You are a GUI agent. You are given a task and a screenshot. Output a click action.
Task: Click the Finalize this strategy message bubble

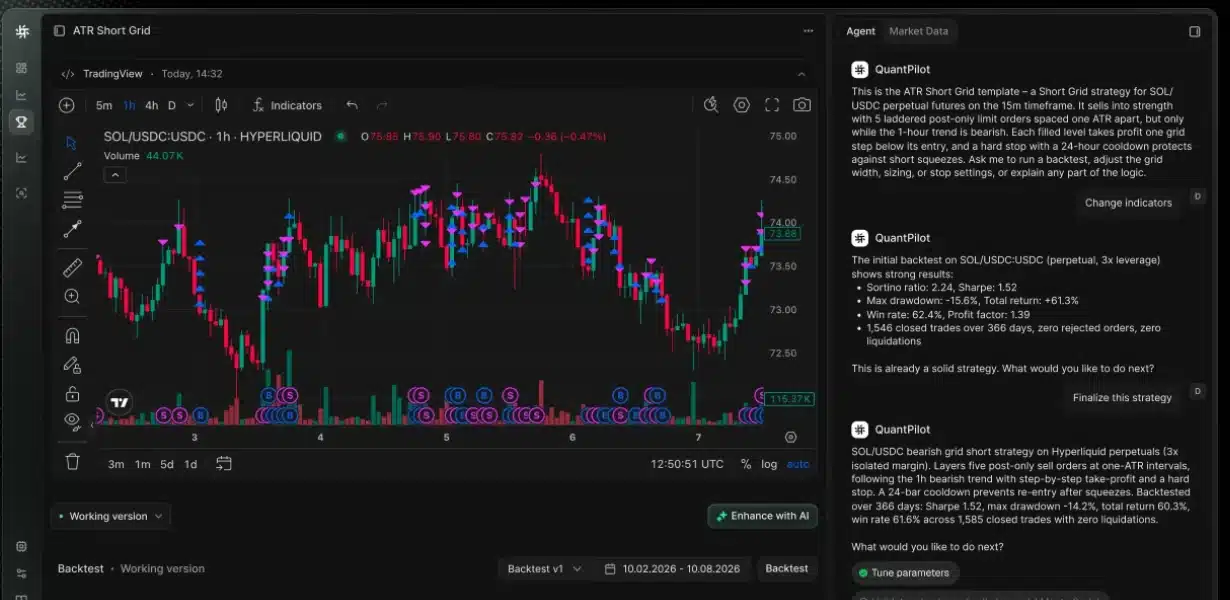coord(1122,397)
